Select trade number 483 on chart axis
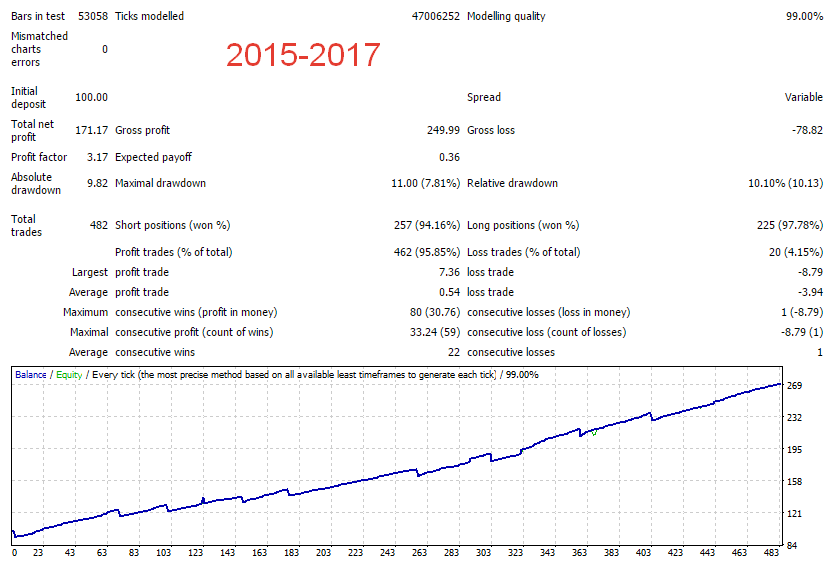This screenshot has height=561, width=838. pyautogui.click(x=771, y=553)
